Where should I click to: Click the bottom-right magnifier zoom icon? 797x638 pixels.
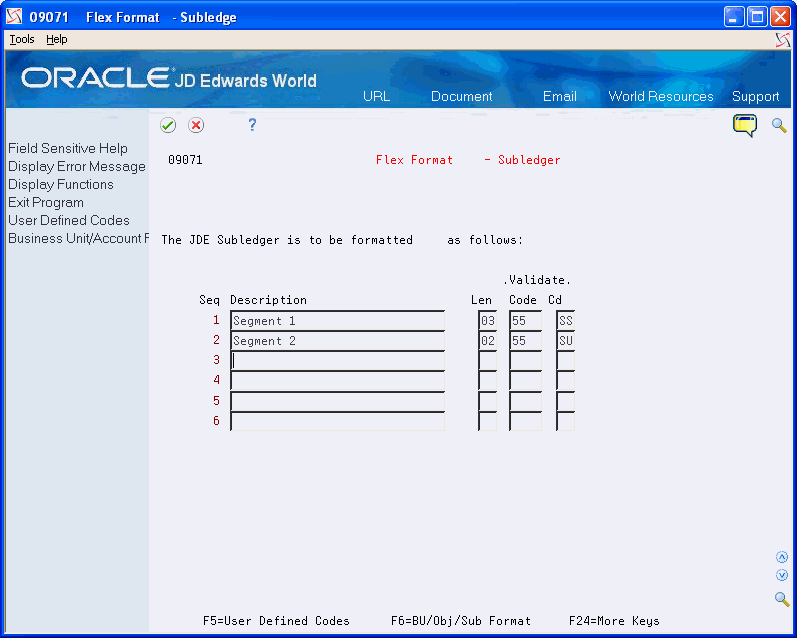(x=782, y=599)
